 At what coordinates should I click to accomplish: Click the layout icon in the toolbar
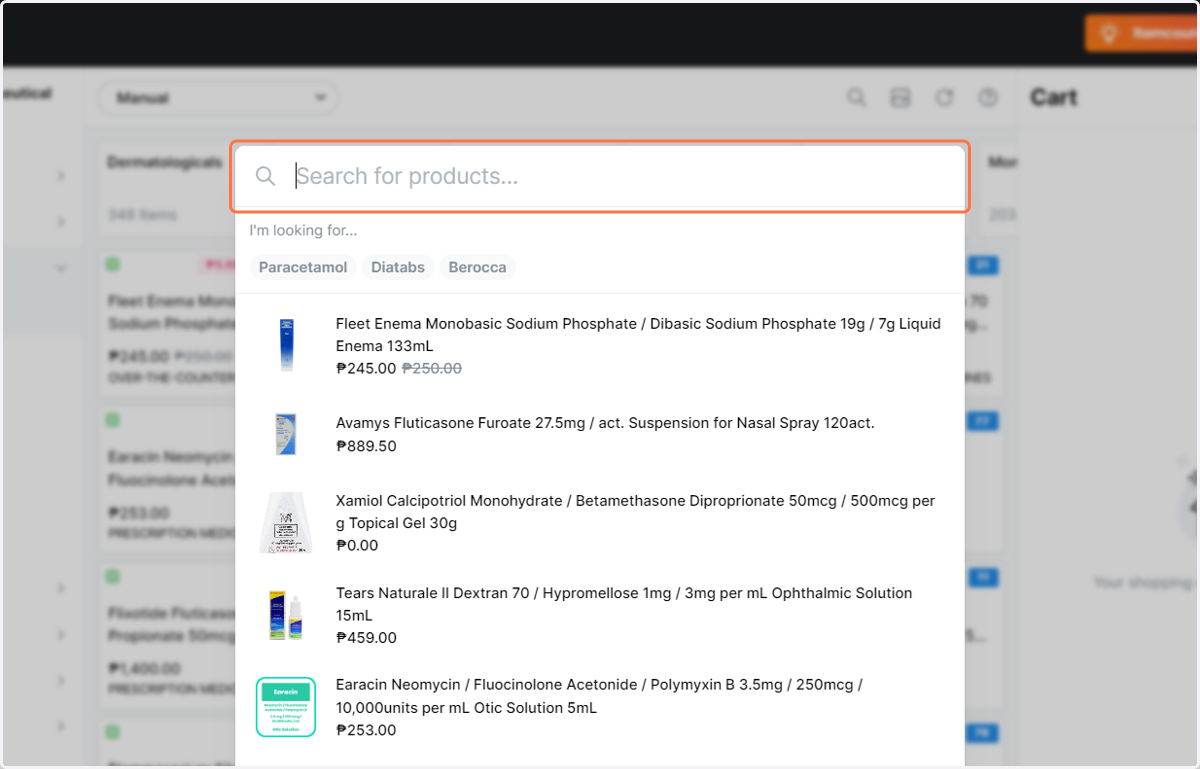[901, 97]
